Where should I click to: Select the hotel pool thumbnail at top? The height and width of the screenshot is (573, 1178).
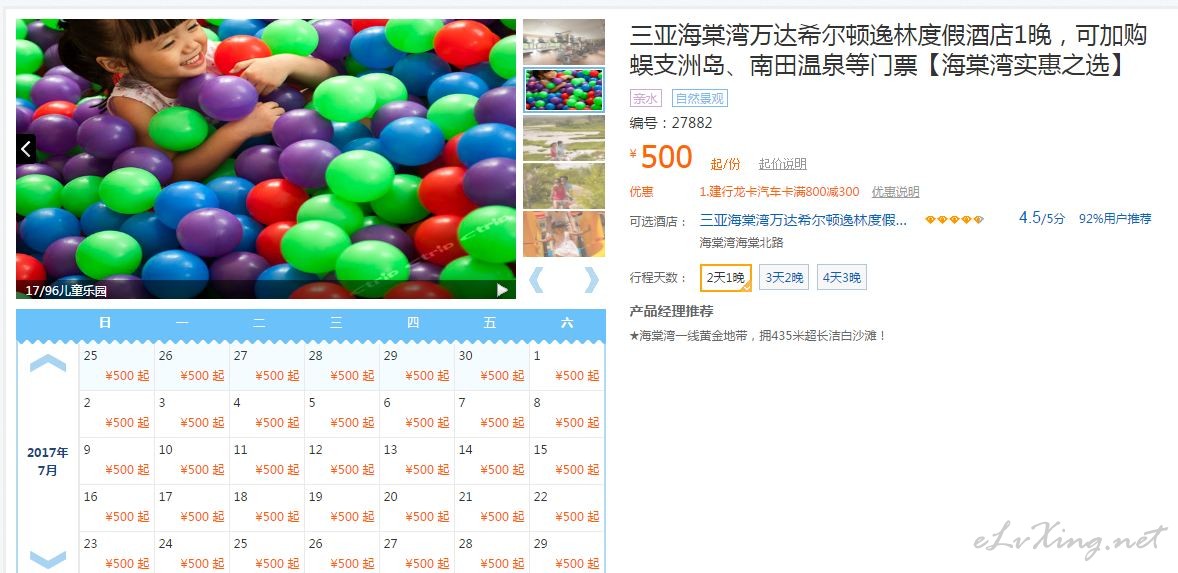(563, 42)
